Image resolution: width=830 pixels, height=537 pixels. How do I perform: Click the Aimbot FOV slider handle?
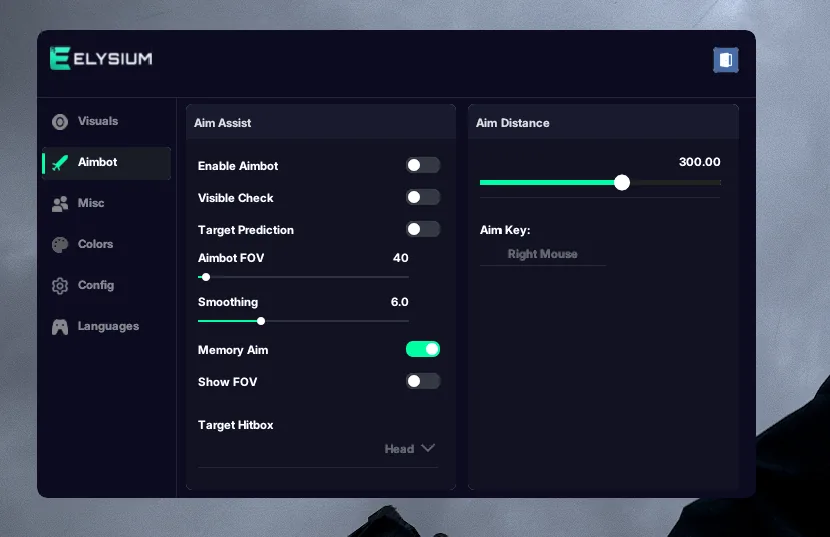click(x=206, y=277)
